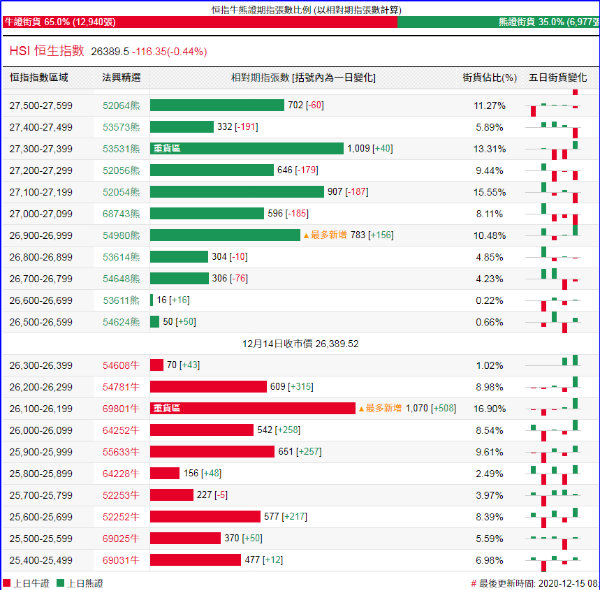Click the red bar showing 651 [+257]
The image size is (600, 590).
click(212, 451)
